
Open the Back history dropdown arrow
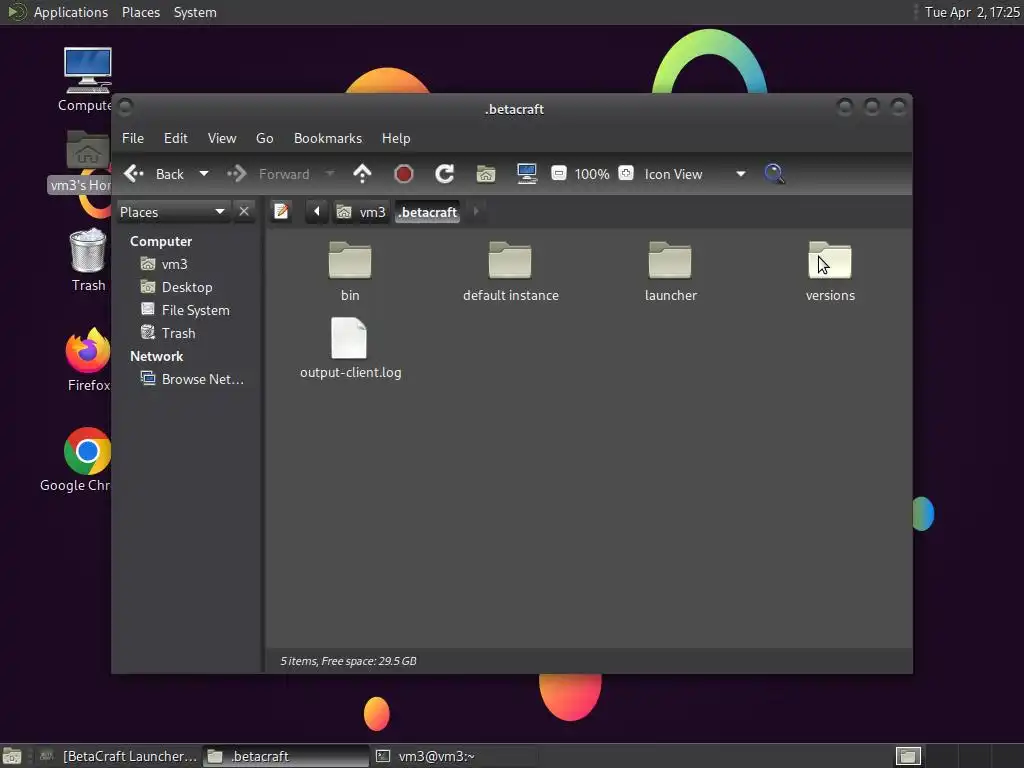(x=204, y=174)
